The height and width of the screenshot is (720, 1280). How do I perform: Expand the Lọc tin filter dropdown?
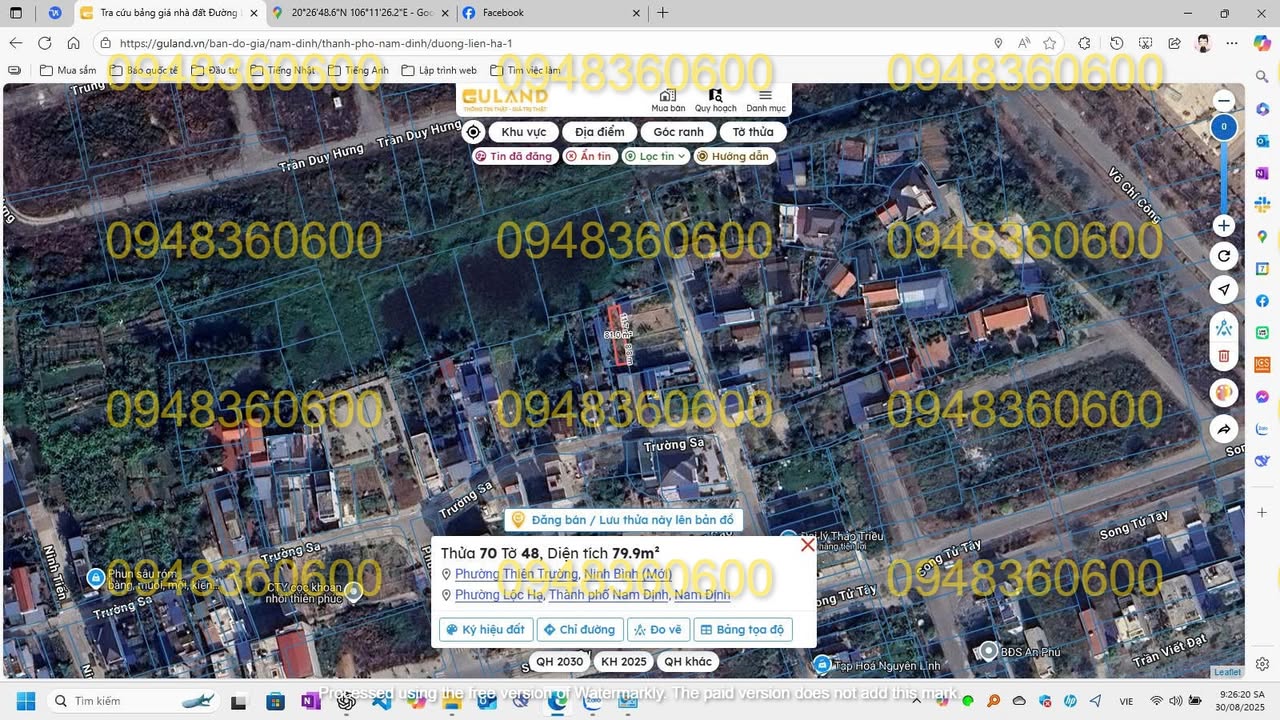(x=656, y=156)
